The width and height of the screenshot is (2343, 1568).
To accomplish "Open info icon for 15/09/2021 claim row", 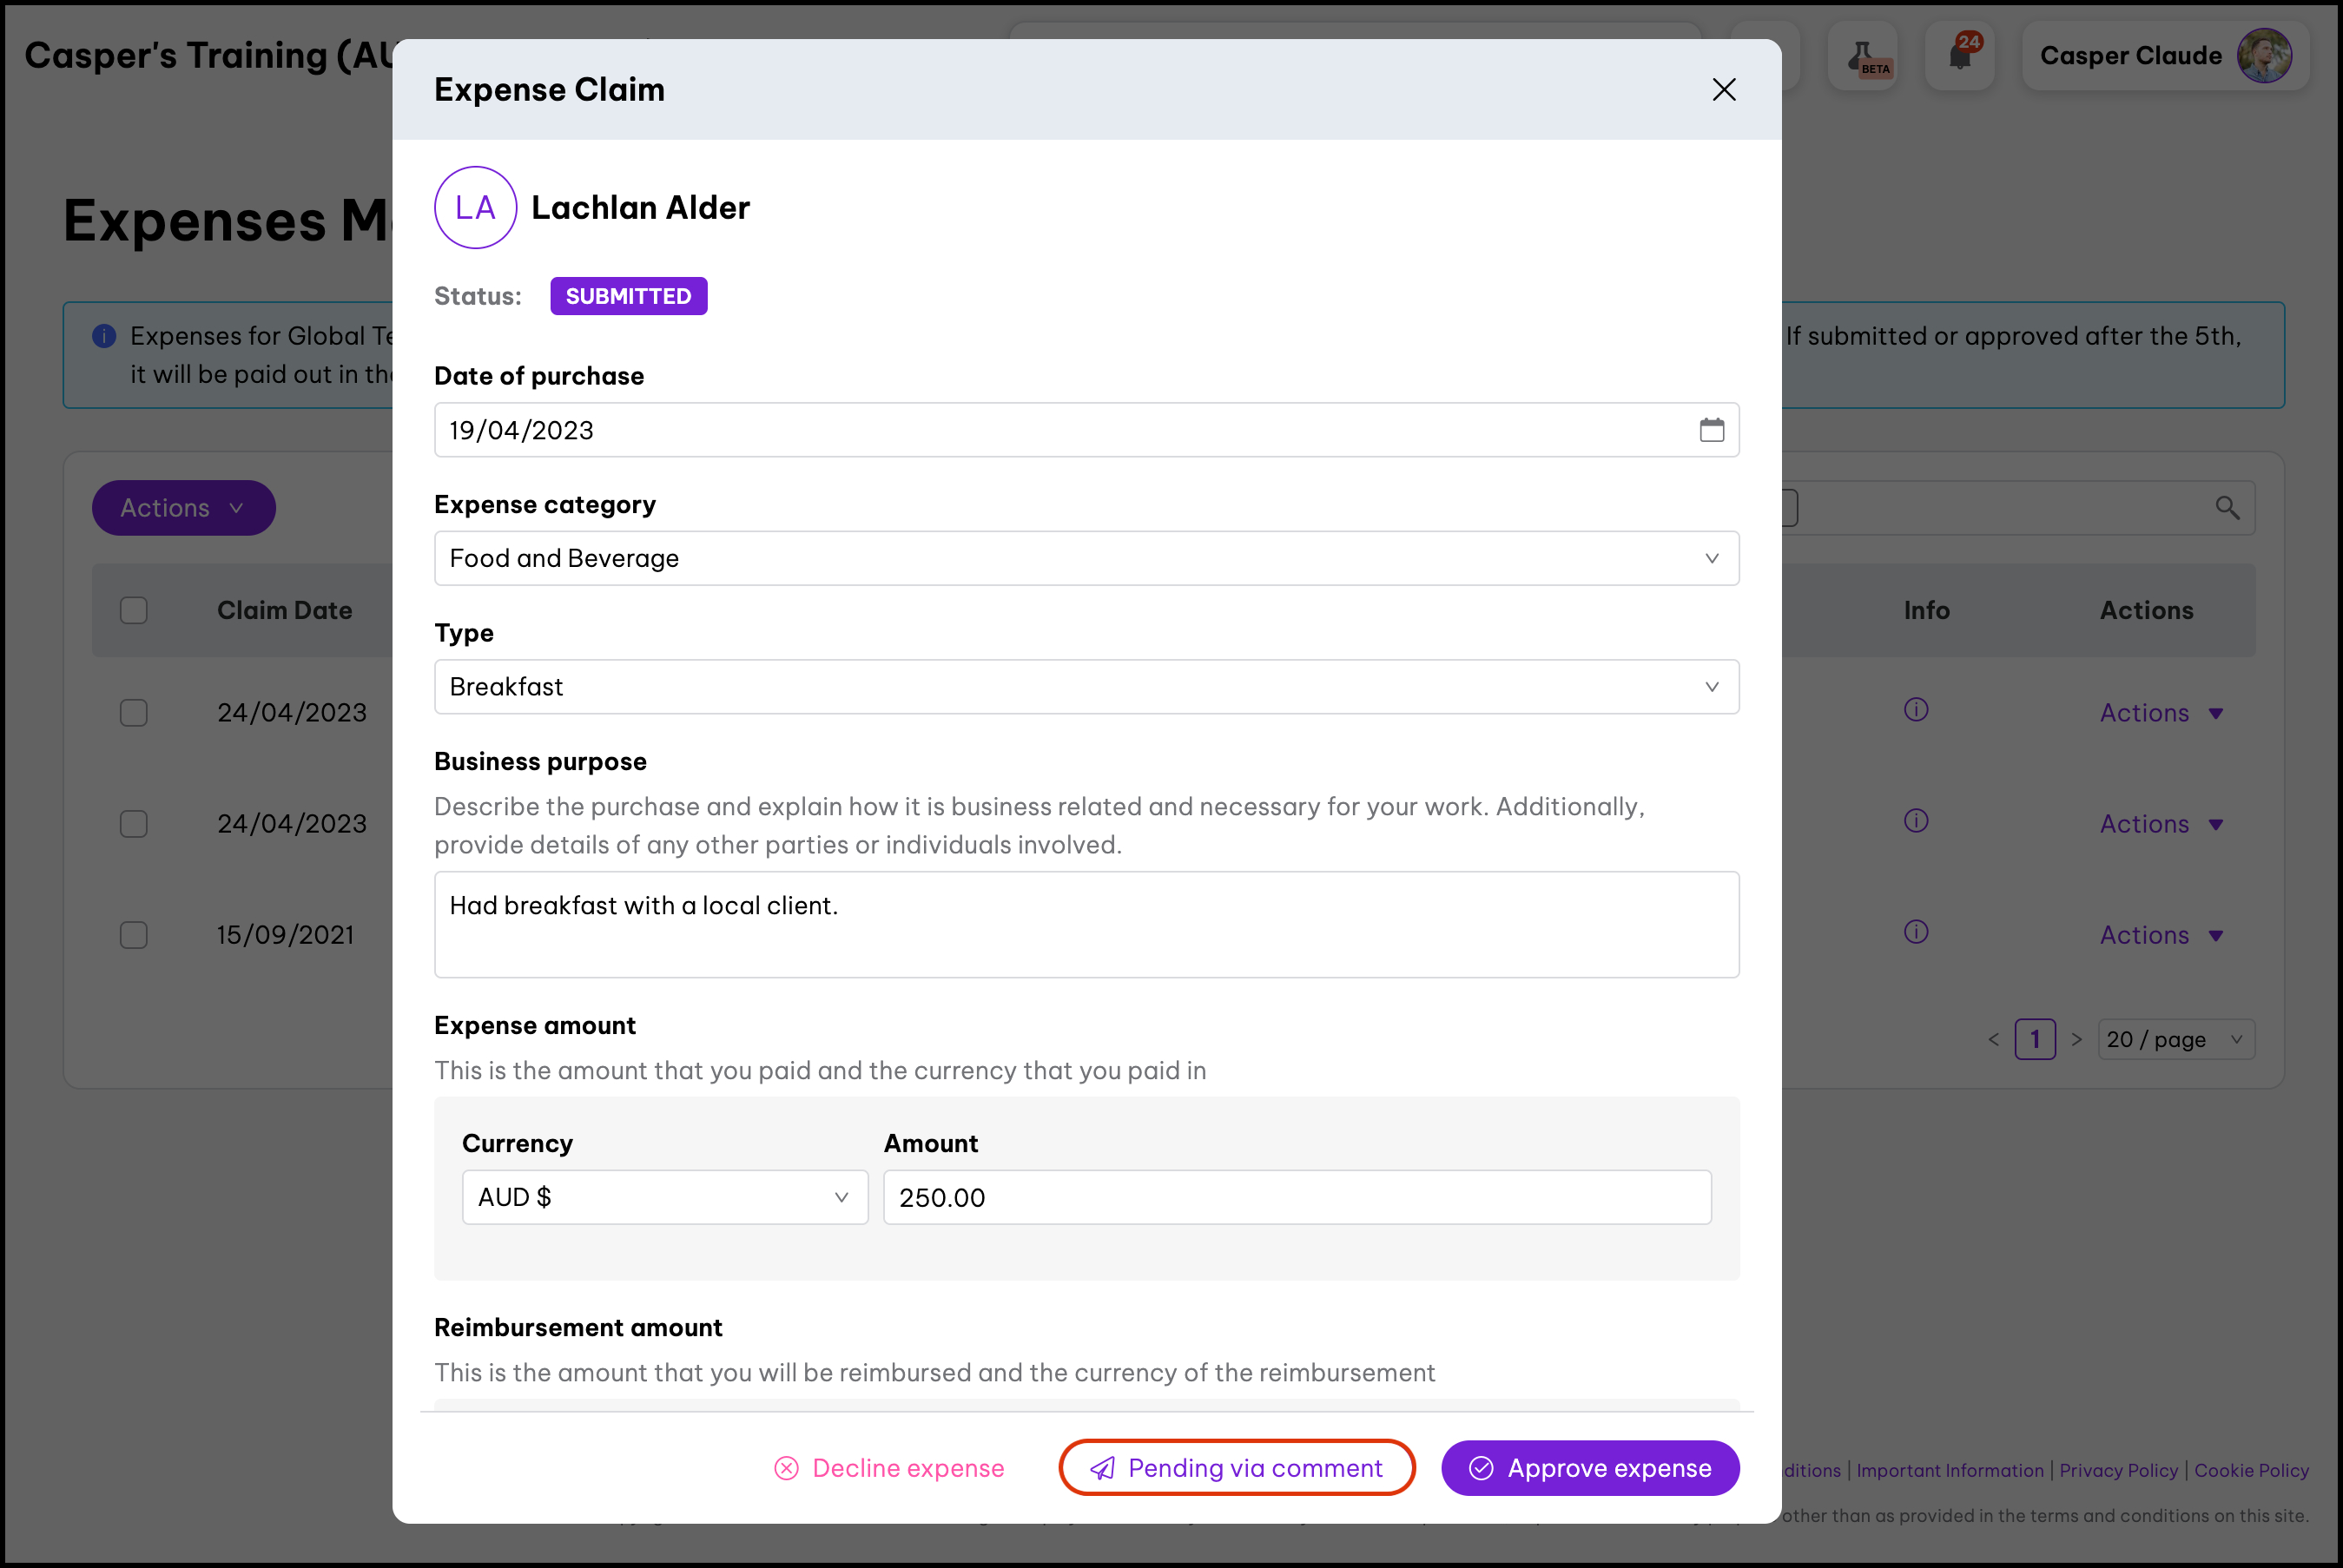I will click(1915, 933).
